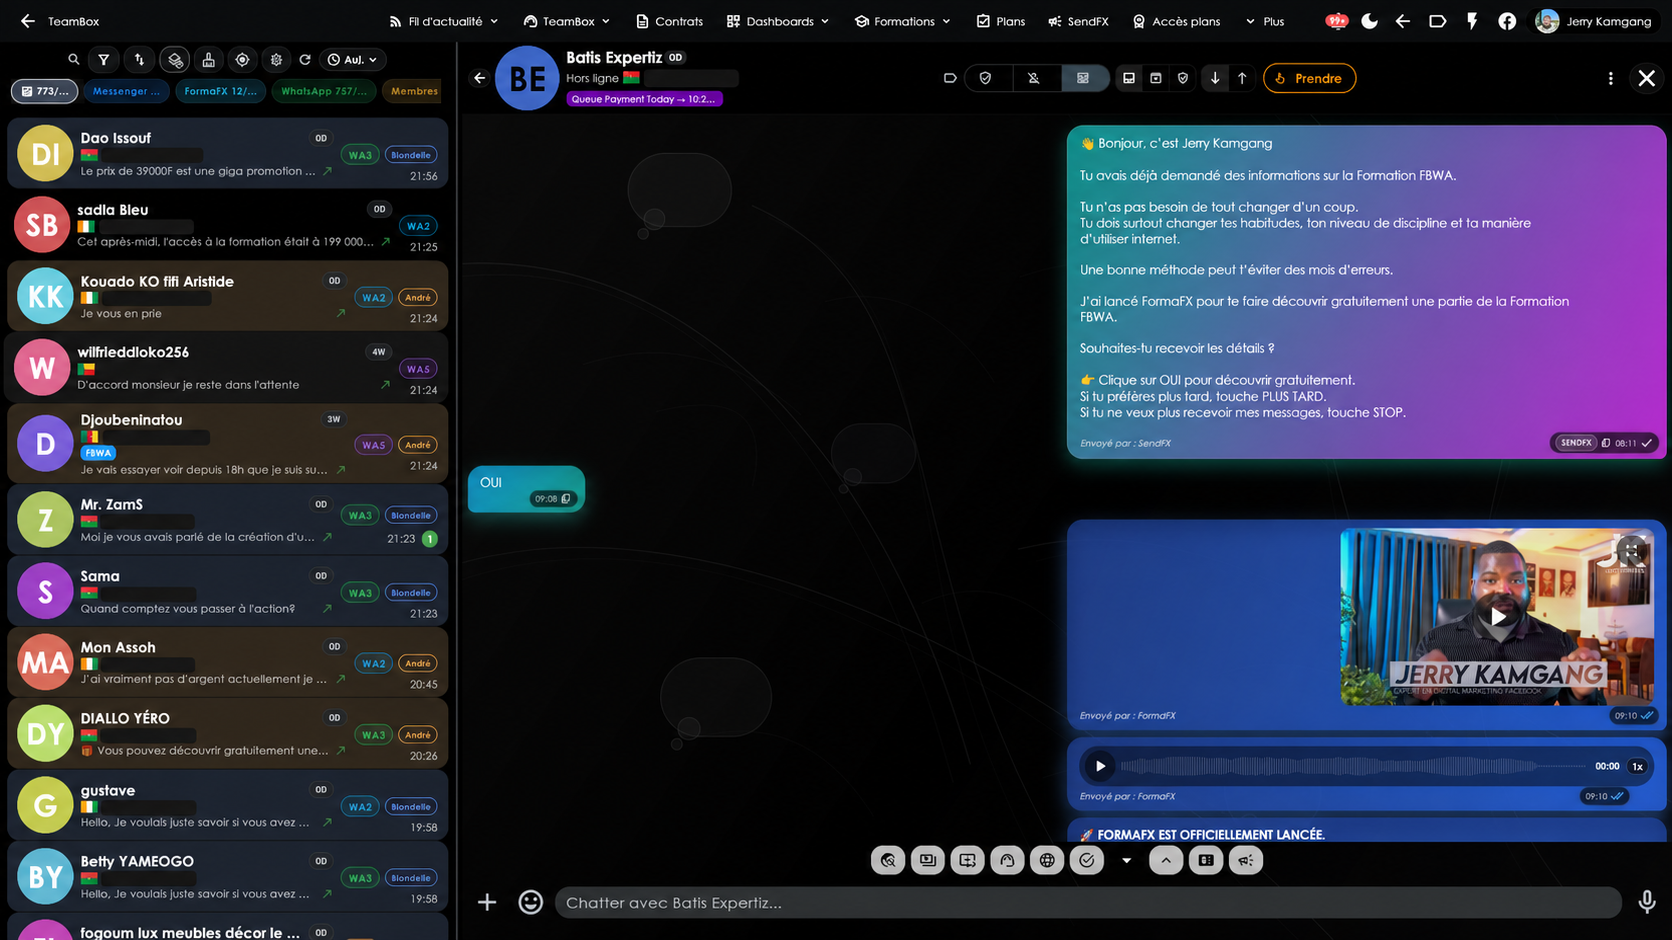Image resolution: width=1672 pixels, height=940 pixels.
Task: Click the layers tag icon in sidebar toolbar
Action: pyautogui.click(x=175, y=60)
